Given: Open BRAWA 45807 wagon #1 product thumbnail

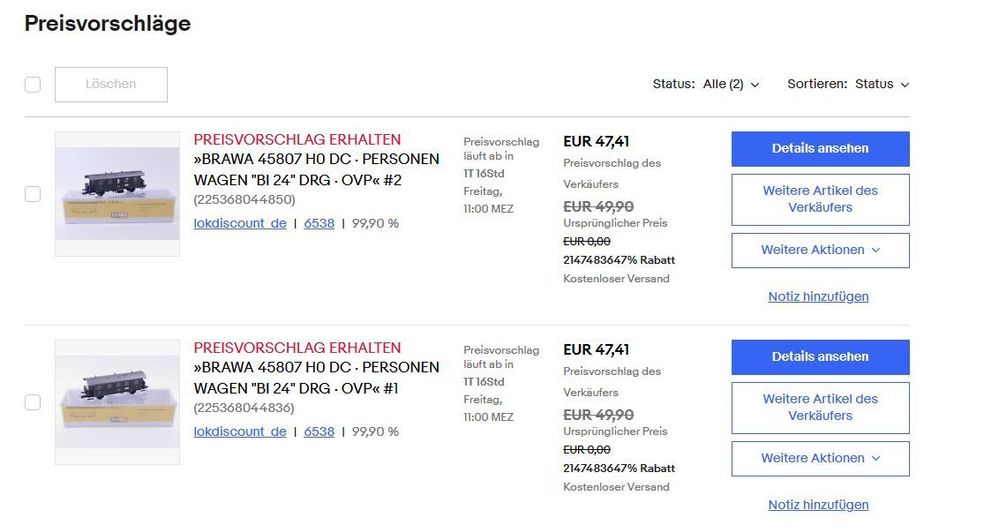Looking at the screenshot, I should (x=117, y=402).
